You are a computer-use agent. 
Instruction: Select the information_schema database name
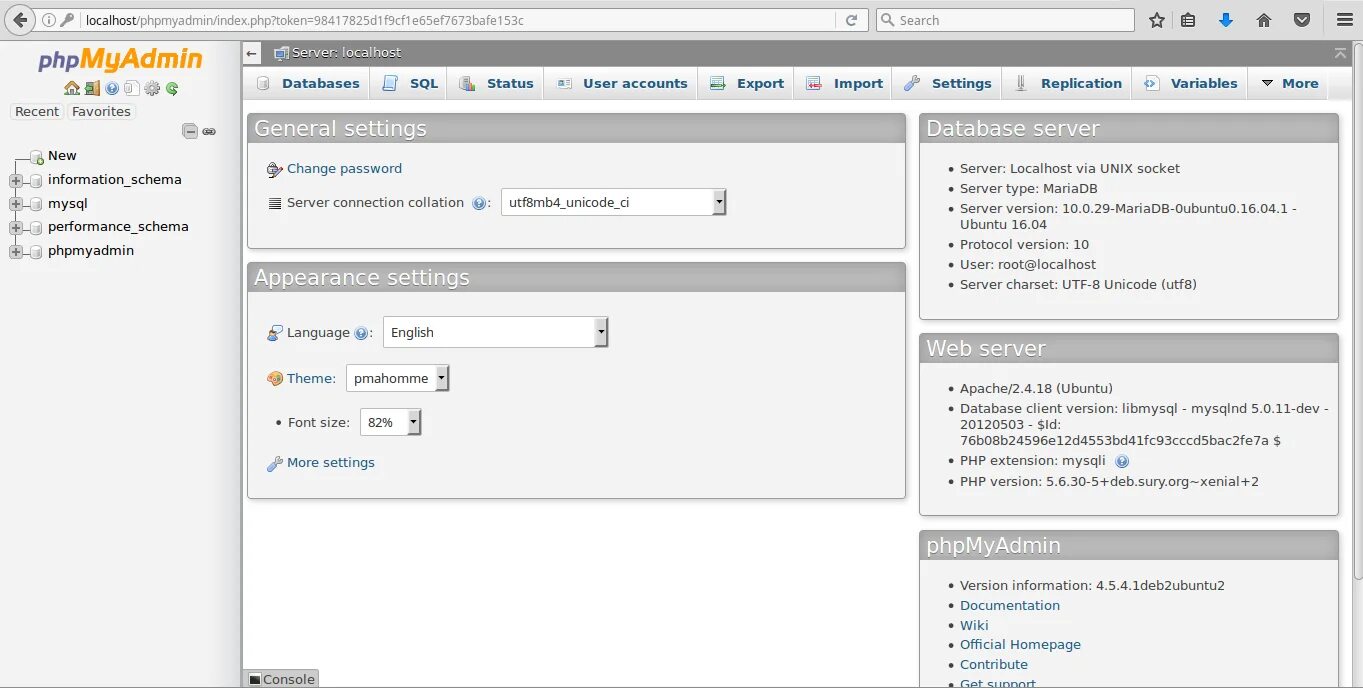115,180
